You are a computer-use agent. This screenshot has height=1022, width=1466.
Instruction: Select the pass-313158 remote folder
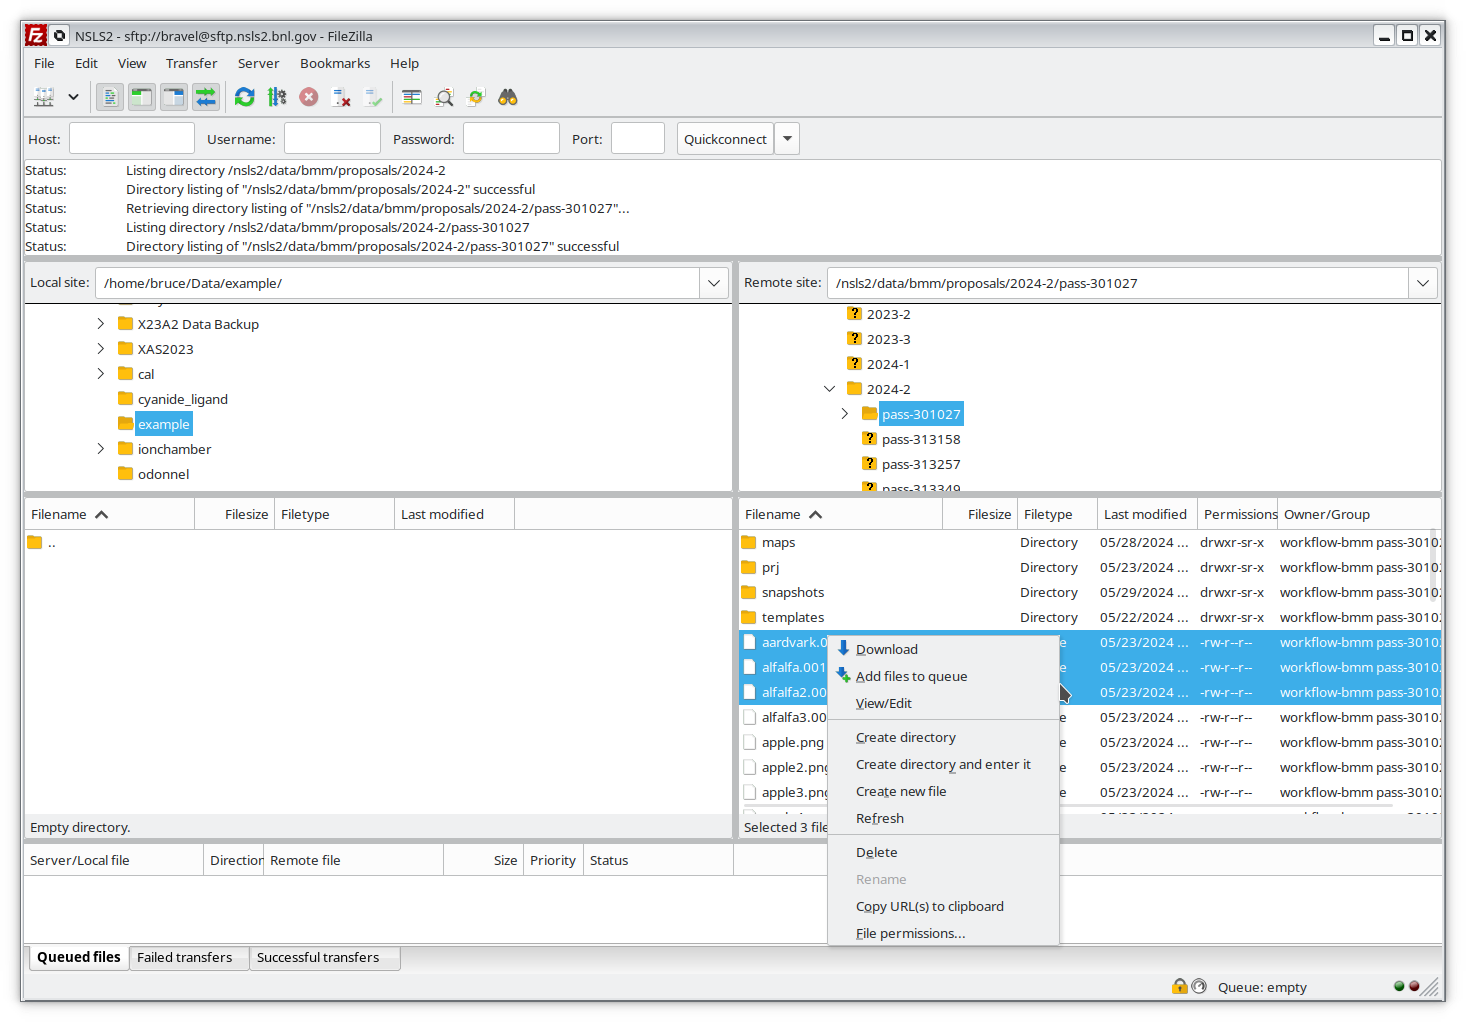point(920,439)
